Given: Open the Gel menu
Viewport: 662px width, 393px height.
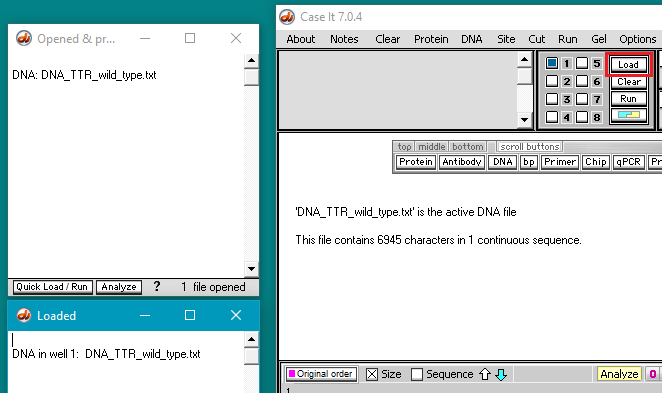Looking at the screenshot, I should (x=599, y=39).
